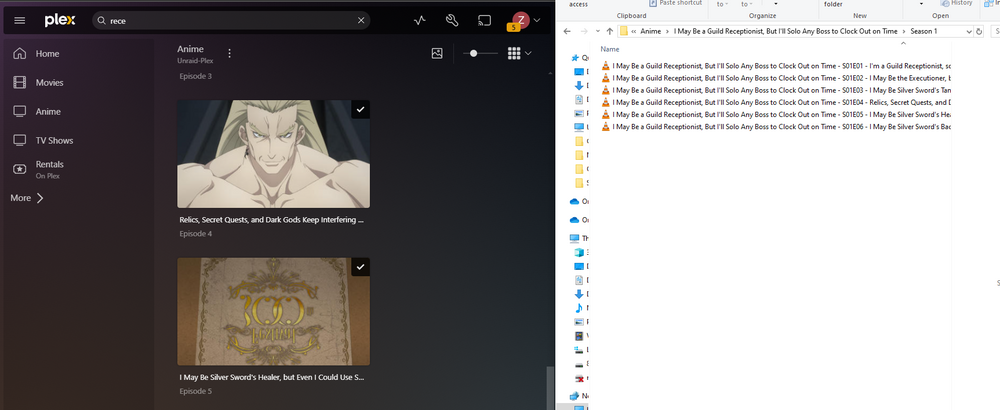Sort files by Name column header
Image resolution: width=1000 pixels, height=410 pixels.
pyautogui.click(x=610, y=49)
